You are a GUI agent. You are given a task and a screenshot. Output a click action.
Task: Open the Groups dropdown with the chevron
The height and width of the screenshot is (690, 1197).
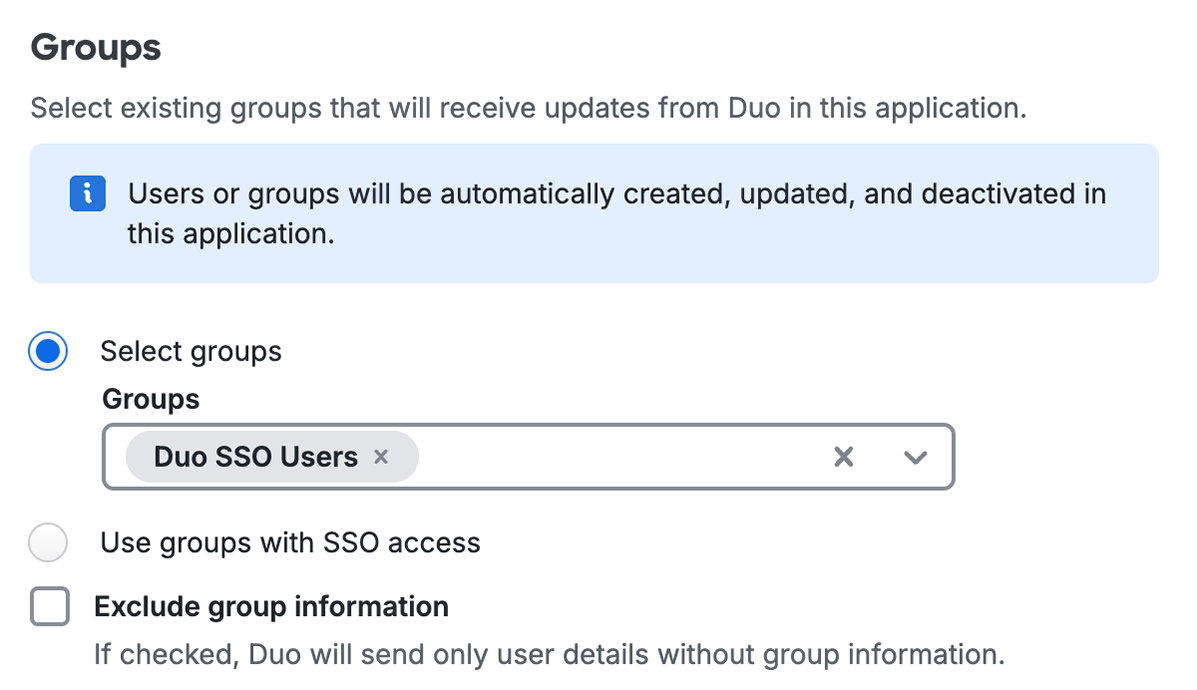[x=914, y=457]
